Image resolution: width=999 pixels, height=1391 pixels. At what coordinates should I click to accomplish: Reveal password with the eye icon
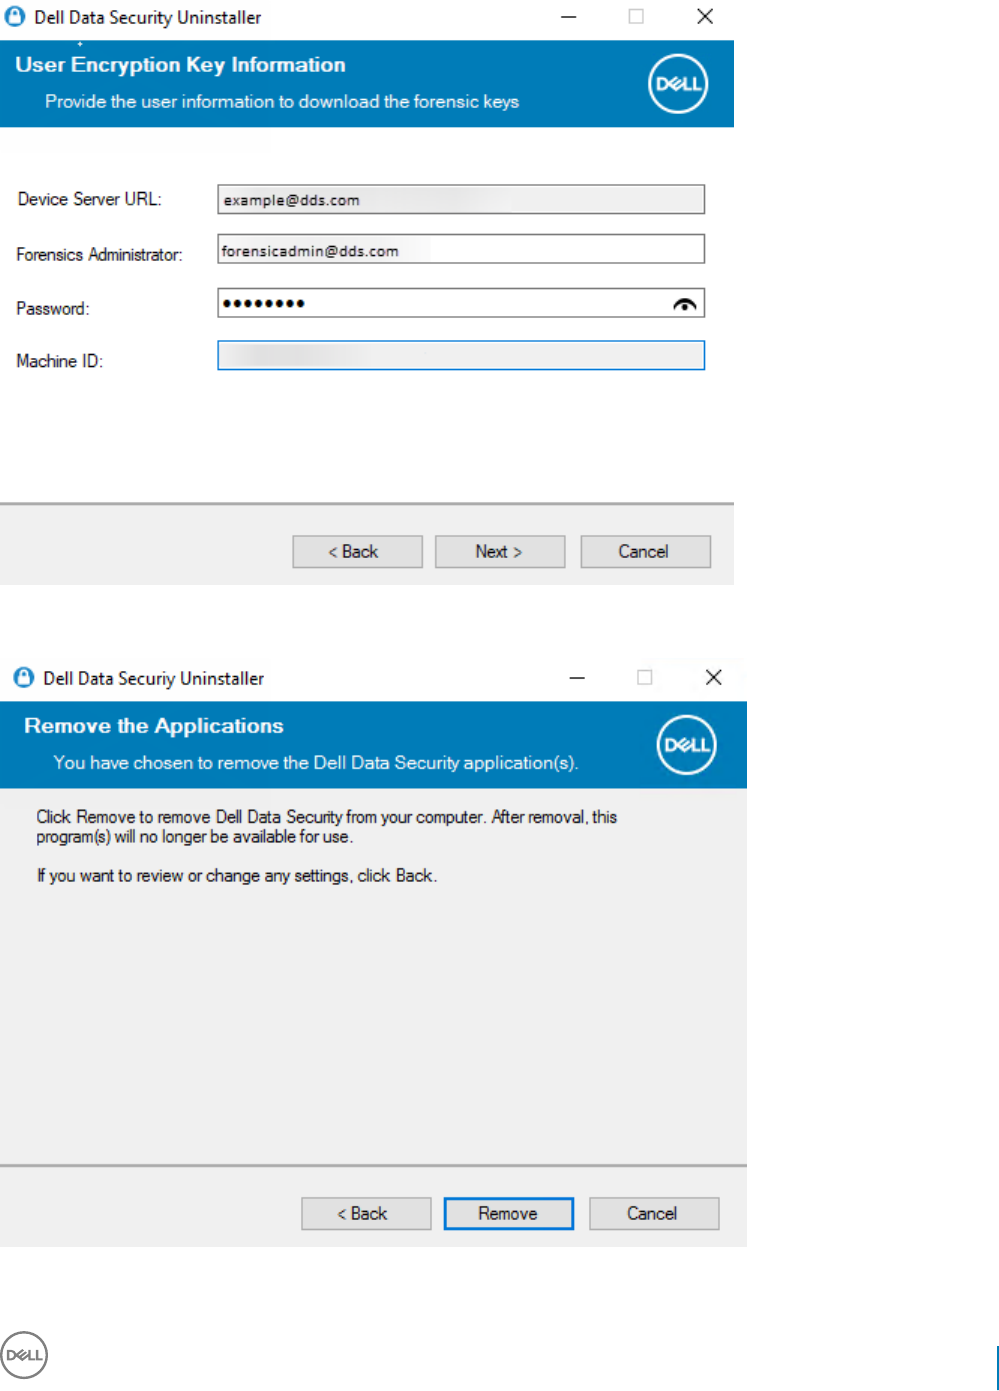pyautogui.click(x=685, y=304)
